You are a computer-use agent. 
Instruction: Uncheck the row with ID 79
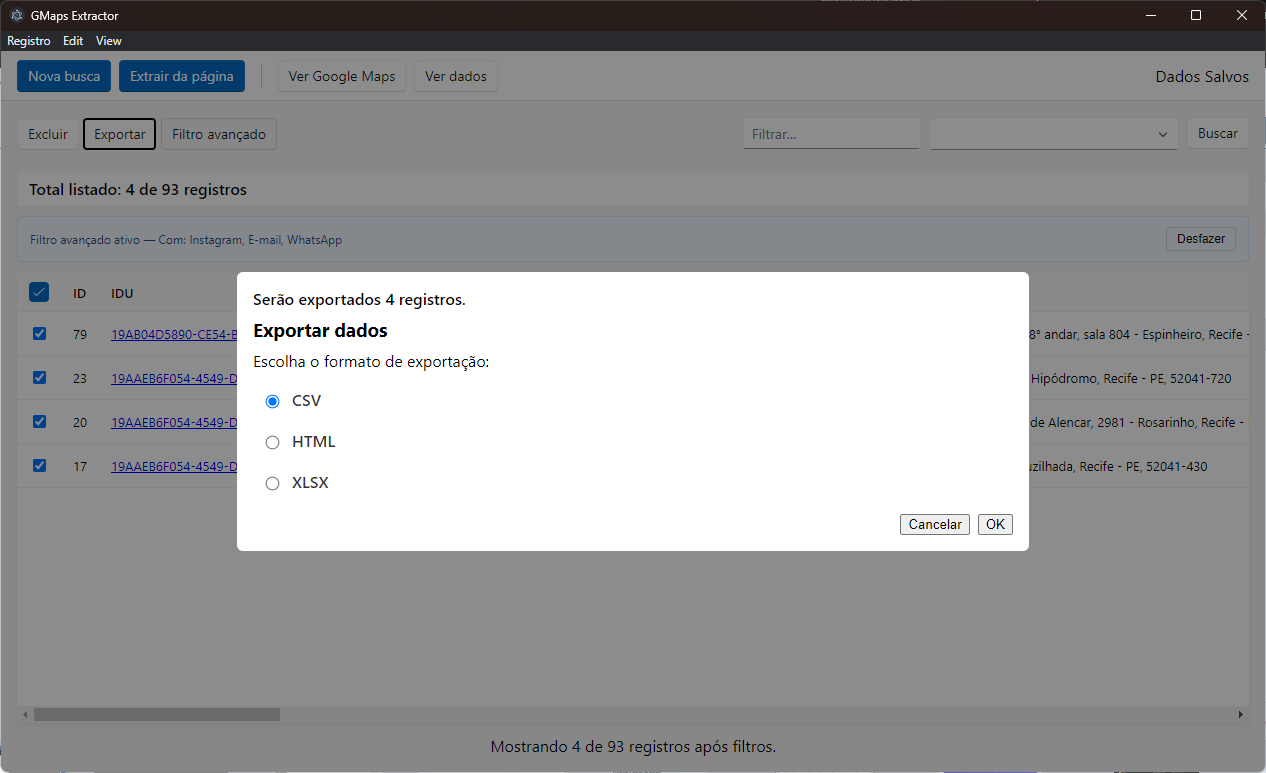coord(40,333)
